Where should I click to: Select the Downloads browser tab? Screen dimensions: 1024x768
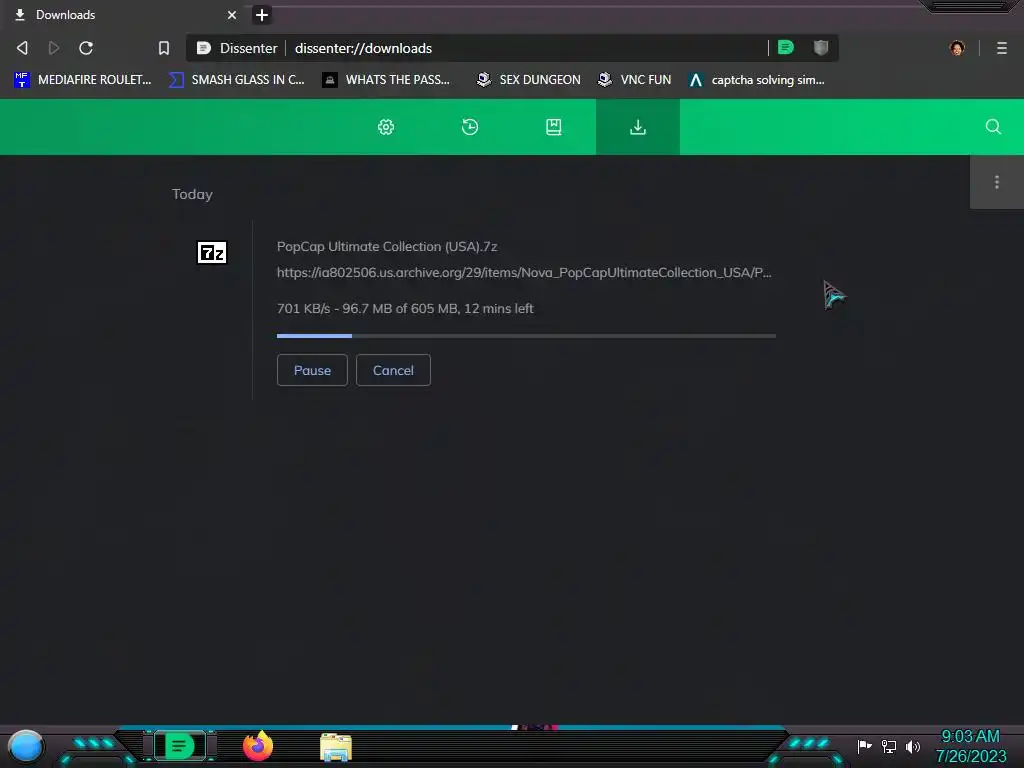coord(124,14)
